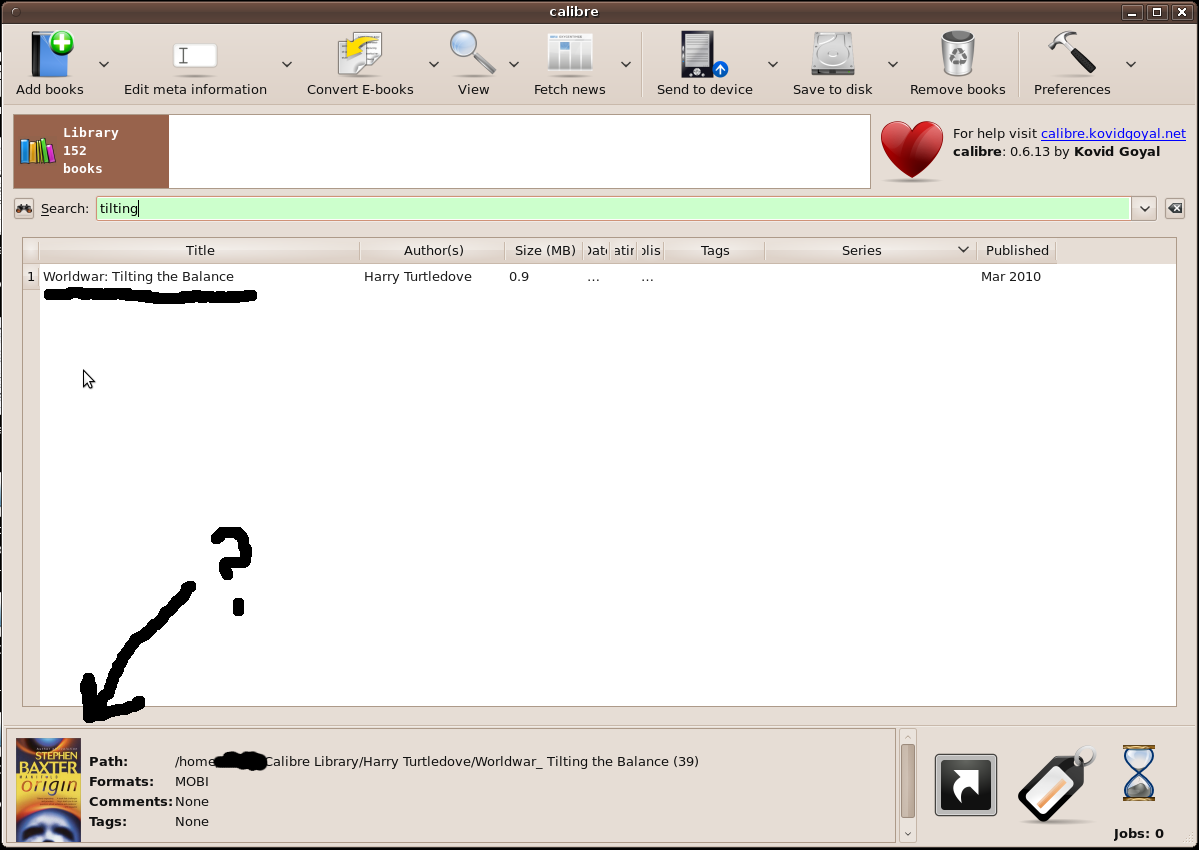Sort by Tags column header
This screenshot has height=850, width=1199.
tap(714, 251)
